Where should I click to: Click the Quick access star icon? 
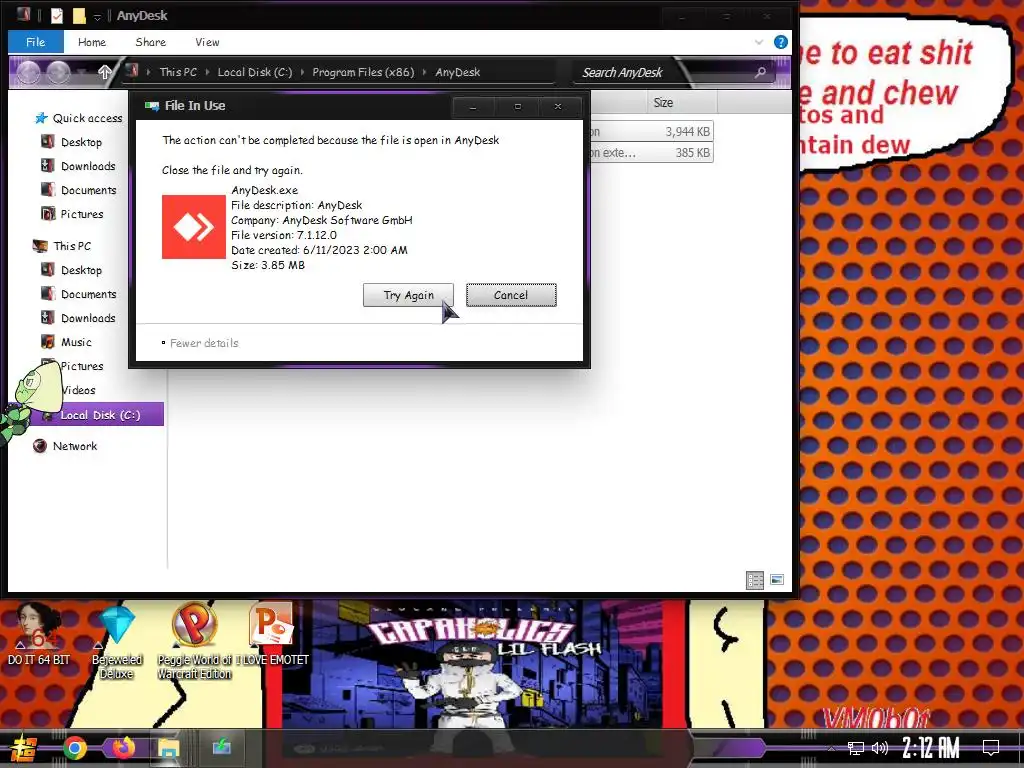point(41,118)
